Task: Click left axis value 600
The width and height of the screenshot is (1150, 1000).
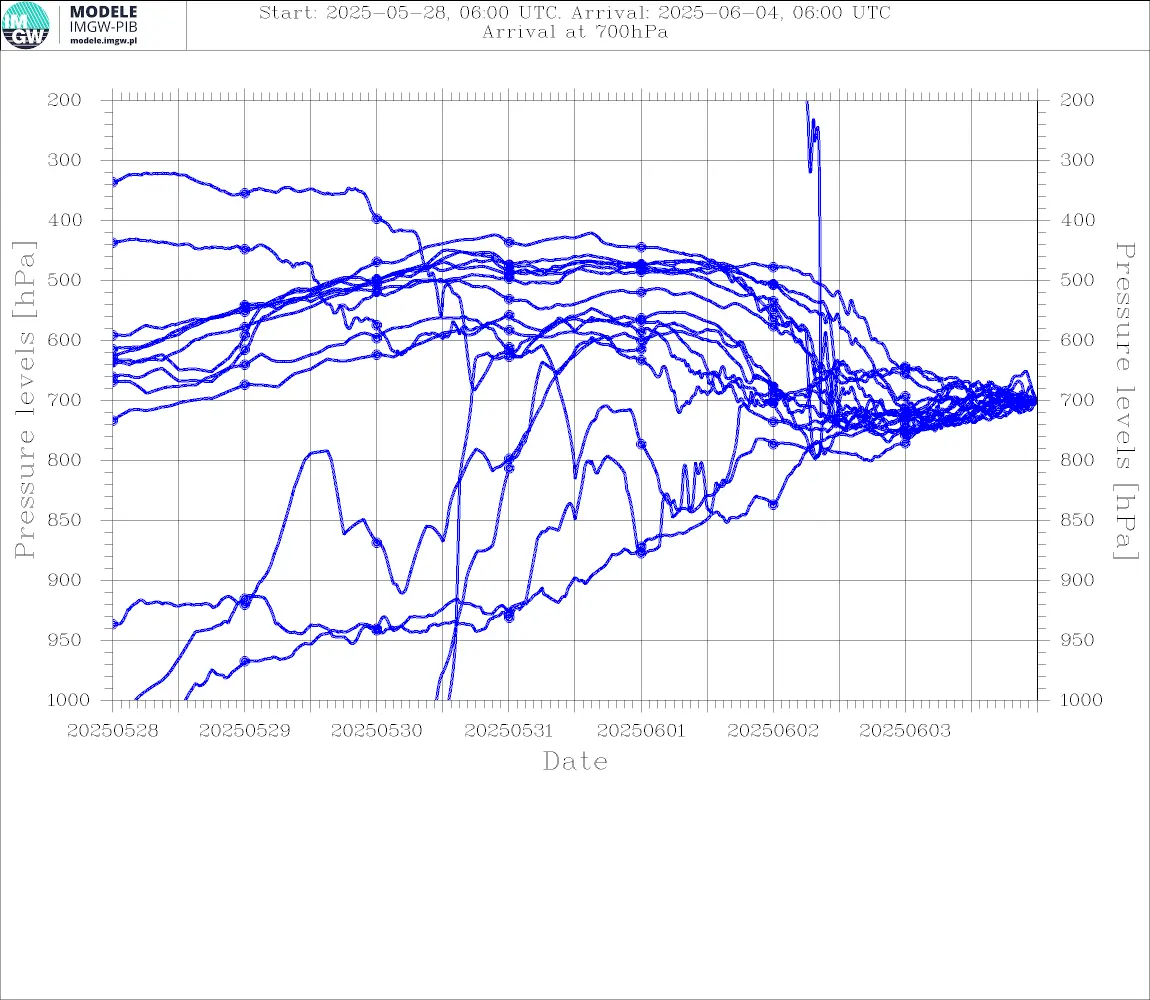Action: (x=65, y=340)
